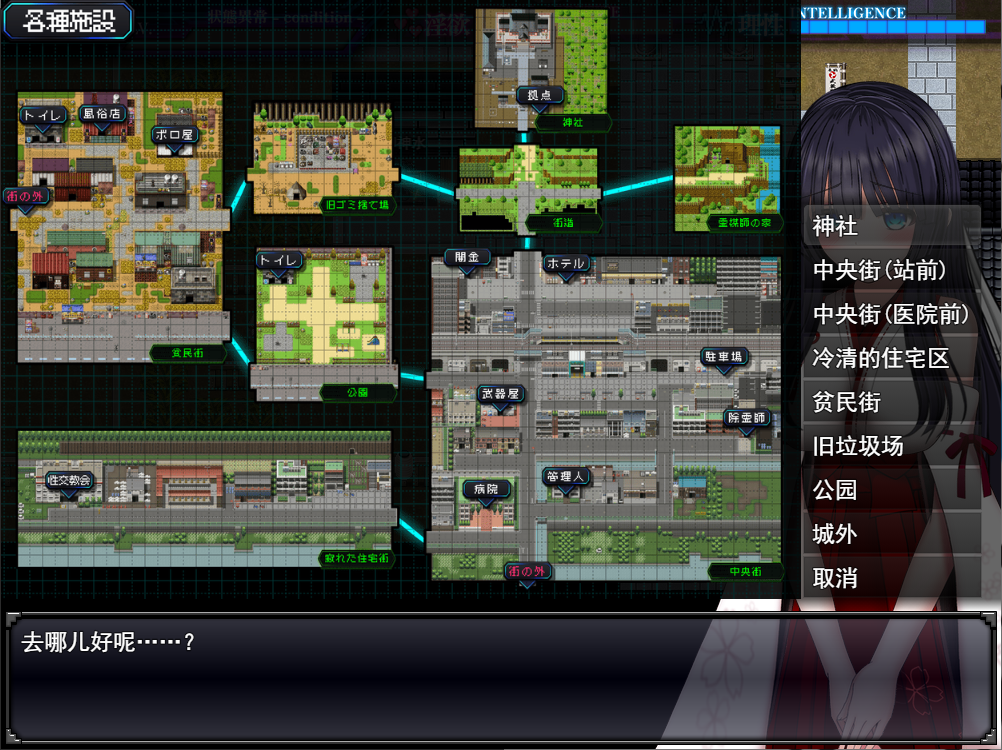Select 贫民街 in the destination list
1002x750 pixels.
[891, 402]
